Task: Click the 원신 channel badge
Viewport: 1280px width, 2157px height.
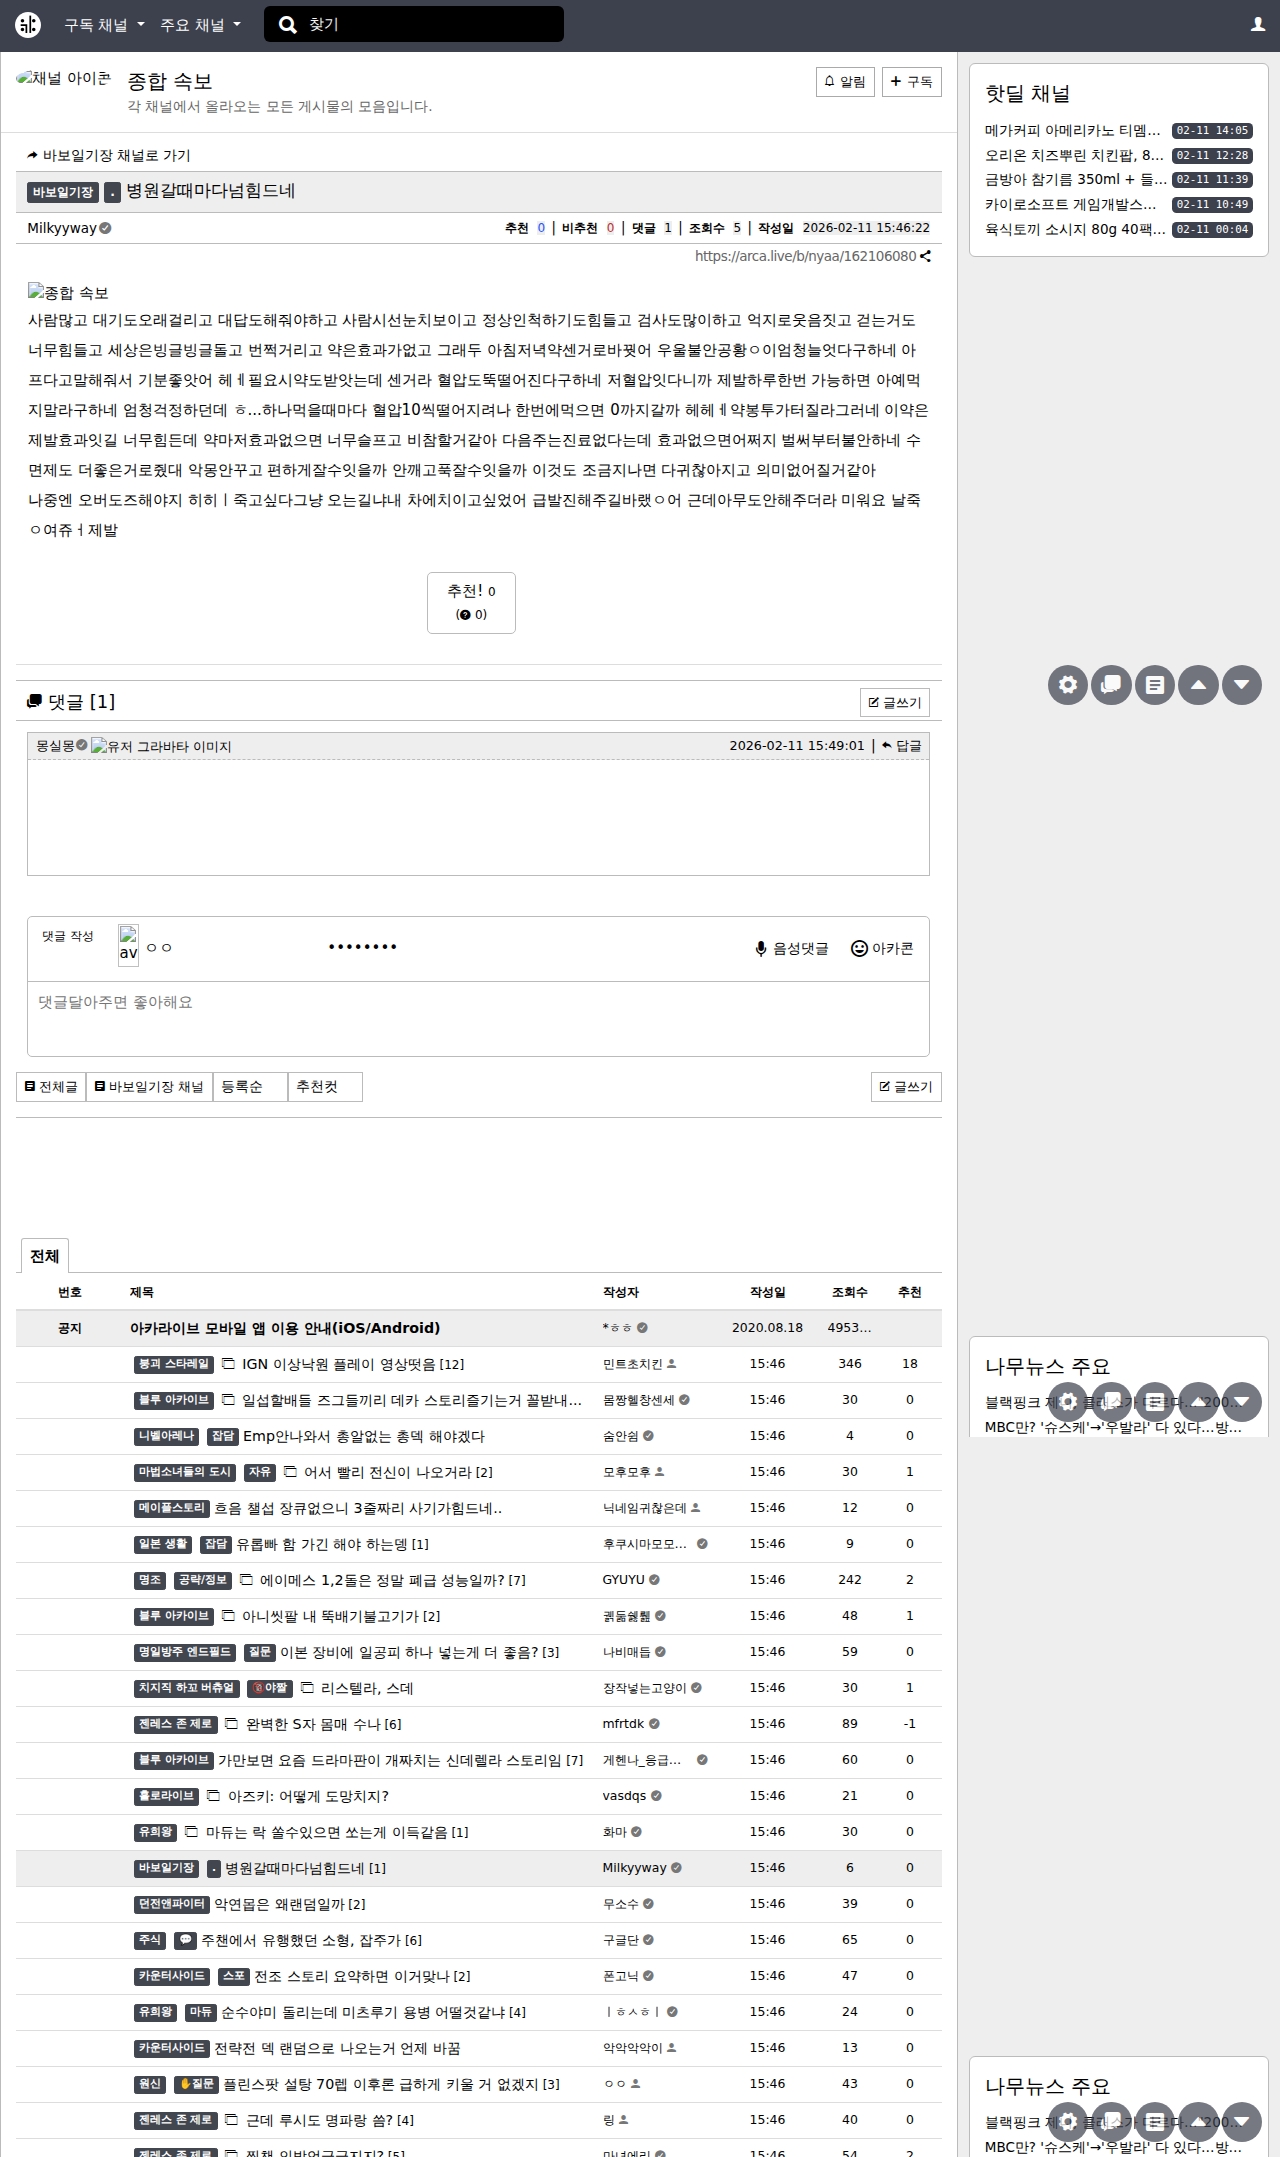Action: (x=150, y=2084)
